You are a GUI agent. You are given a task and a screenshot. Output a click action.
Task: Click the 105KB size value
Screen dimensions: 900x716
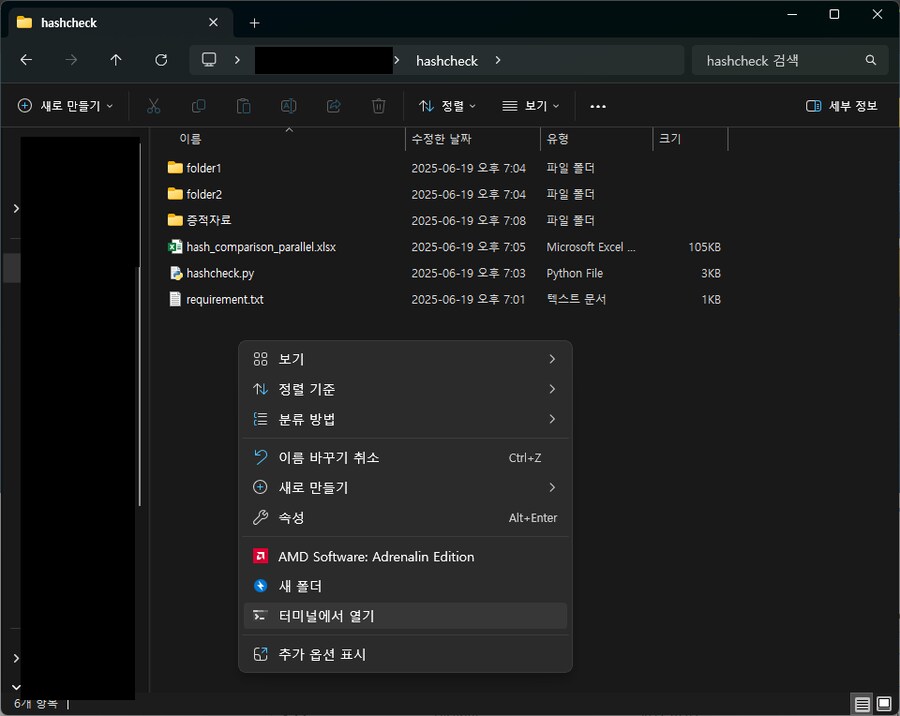pyautogui.click(x=705, y=247)
